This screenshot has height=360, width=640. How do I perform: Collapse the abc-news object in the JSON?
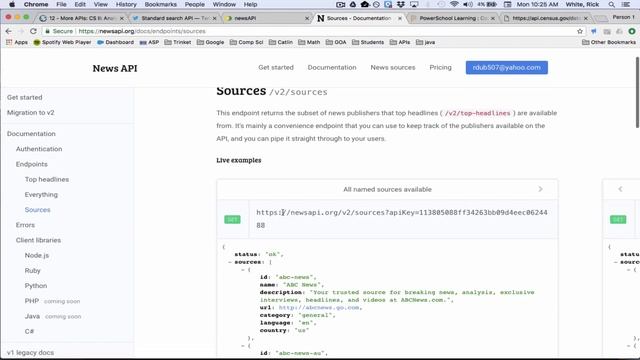click(243, 270)
